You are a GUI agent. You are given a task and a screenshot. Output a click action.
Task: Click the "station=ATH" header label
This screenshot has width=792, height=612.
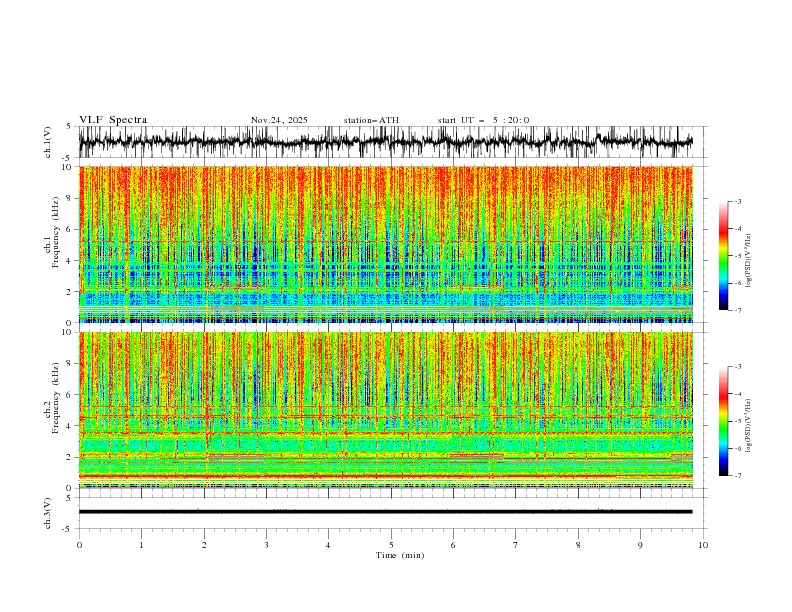tap(371, 120)
